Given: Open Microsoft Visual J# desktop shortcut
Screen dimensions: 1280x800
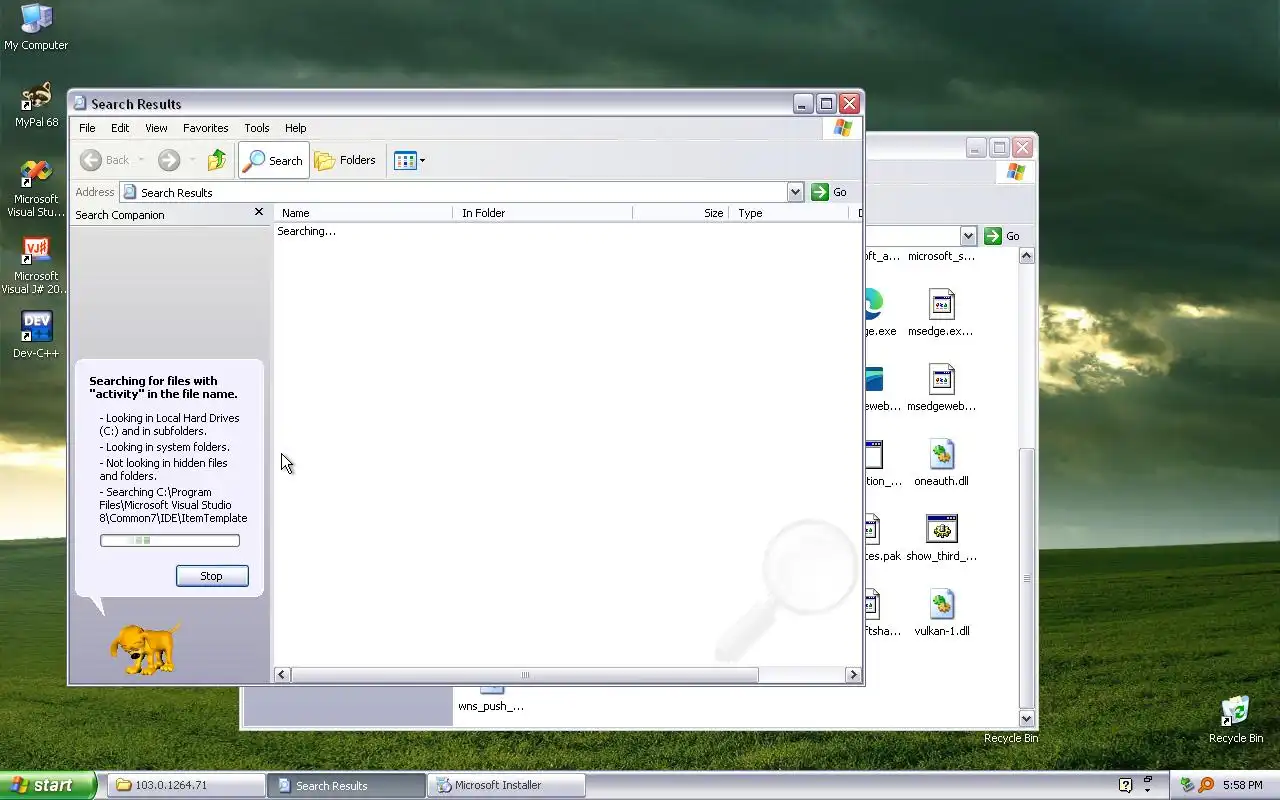Looking at the screenshot, I should click(x=36, y=265).
